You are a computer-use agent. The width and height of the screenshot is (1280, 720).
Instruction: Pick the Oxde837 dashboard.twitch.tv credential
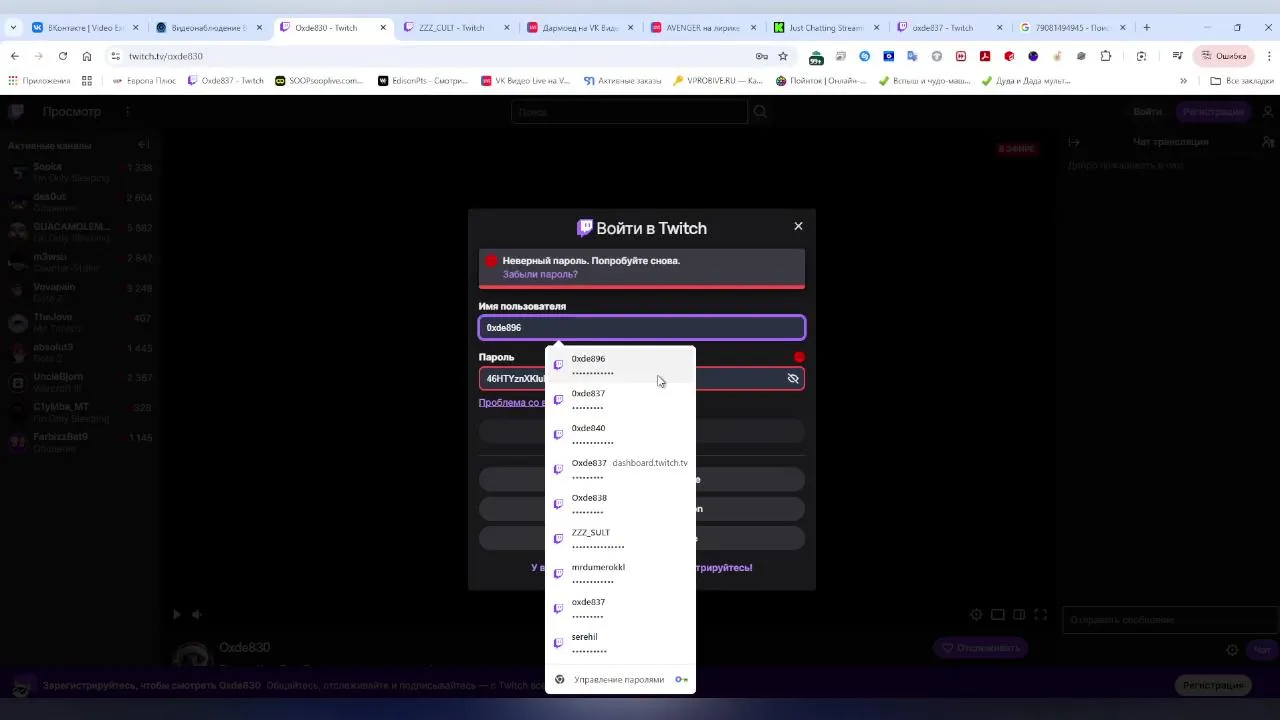coord(620,469)
